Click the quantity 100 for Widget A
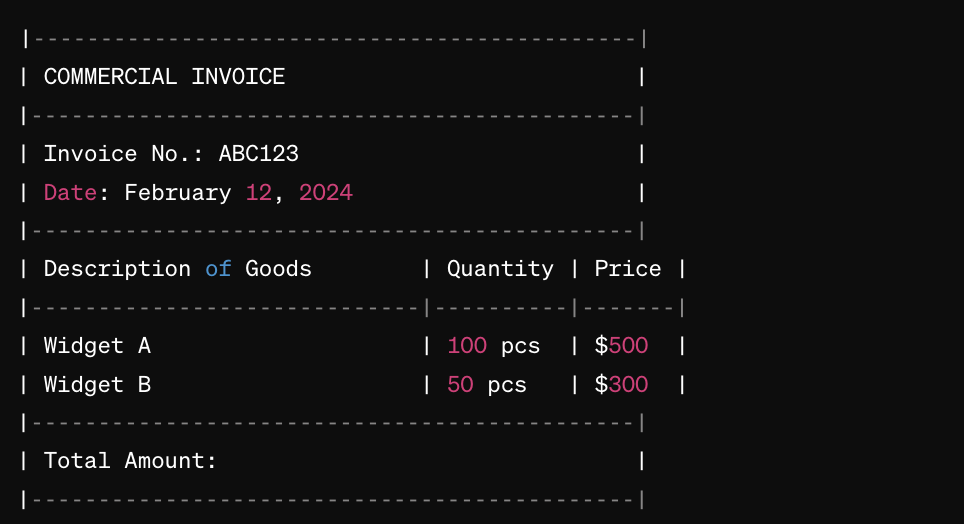964x524 pixels. pyautogui.click(x=467, y=346)
